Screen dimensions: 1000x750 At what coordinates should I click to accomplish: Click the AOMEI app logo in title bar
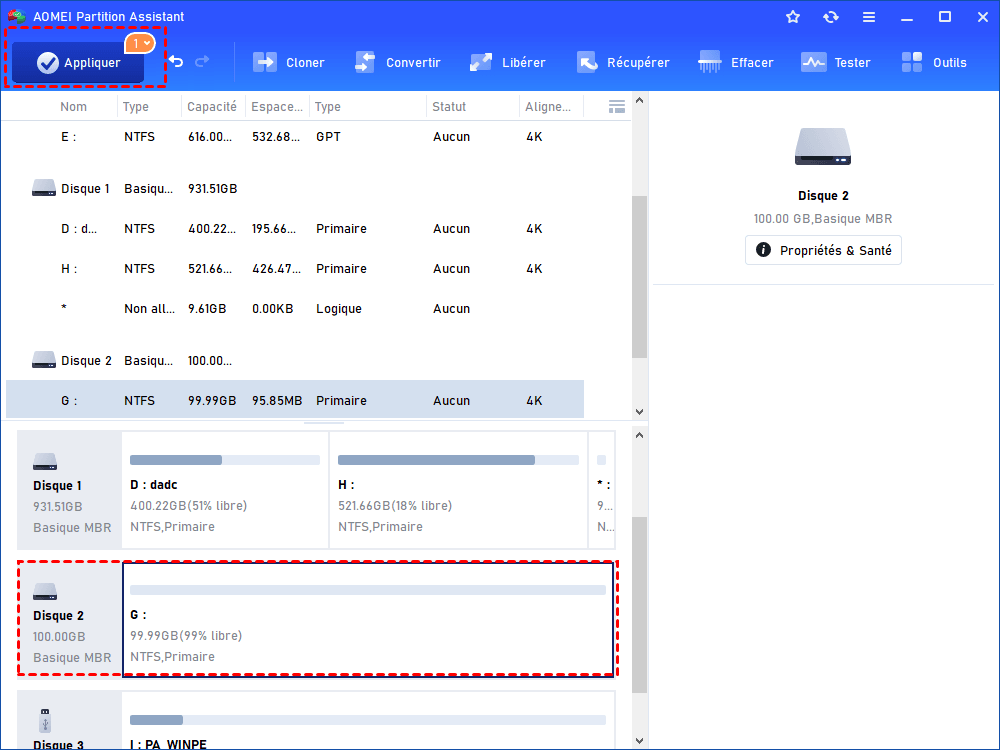pyautogui.click(x=17, y=17)
